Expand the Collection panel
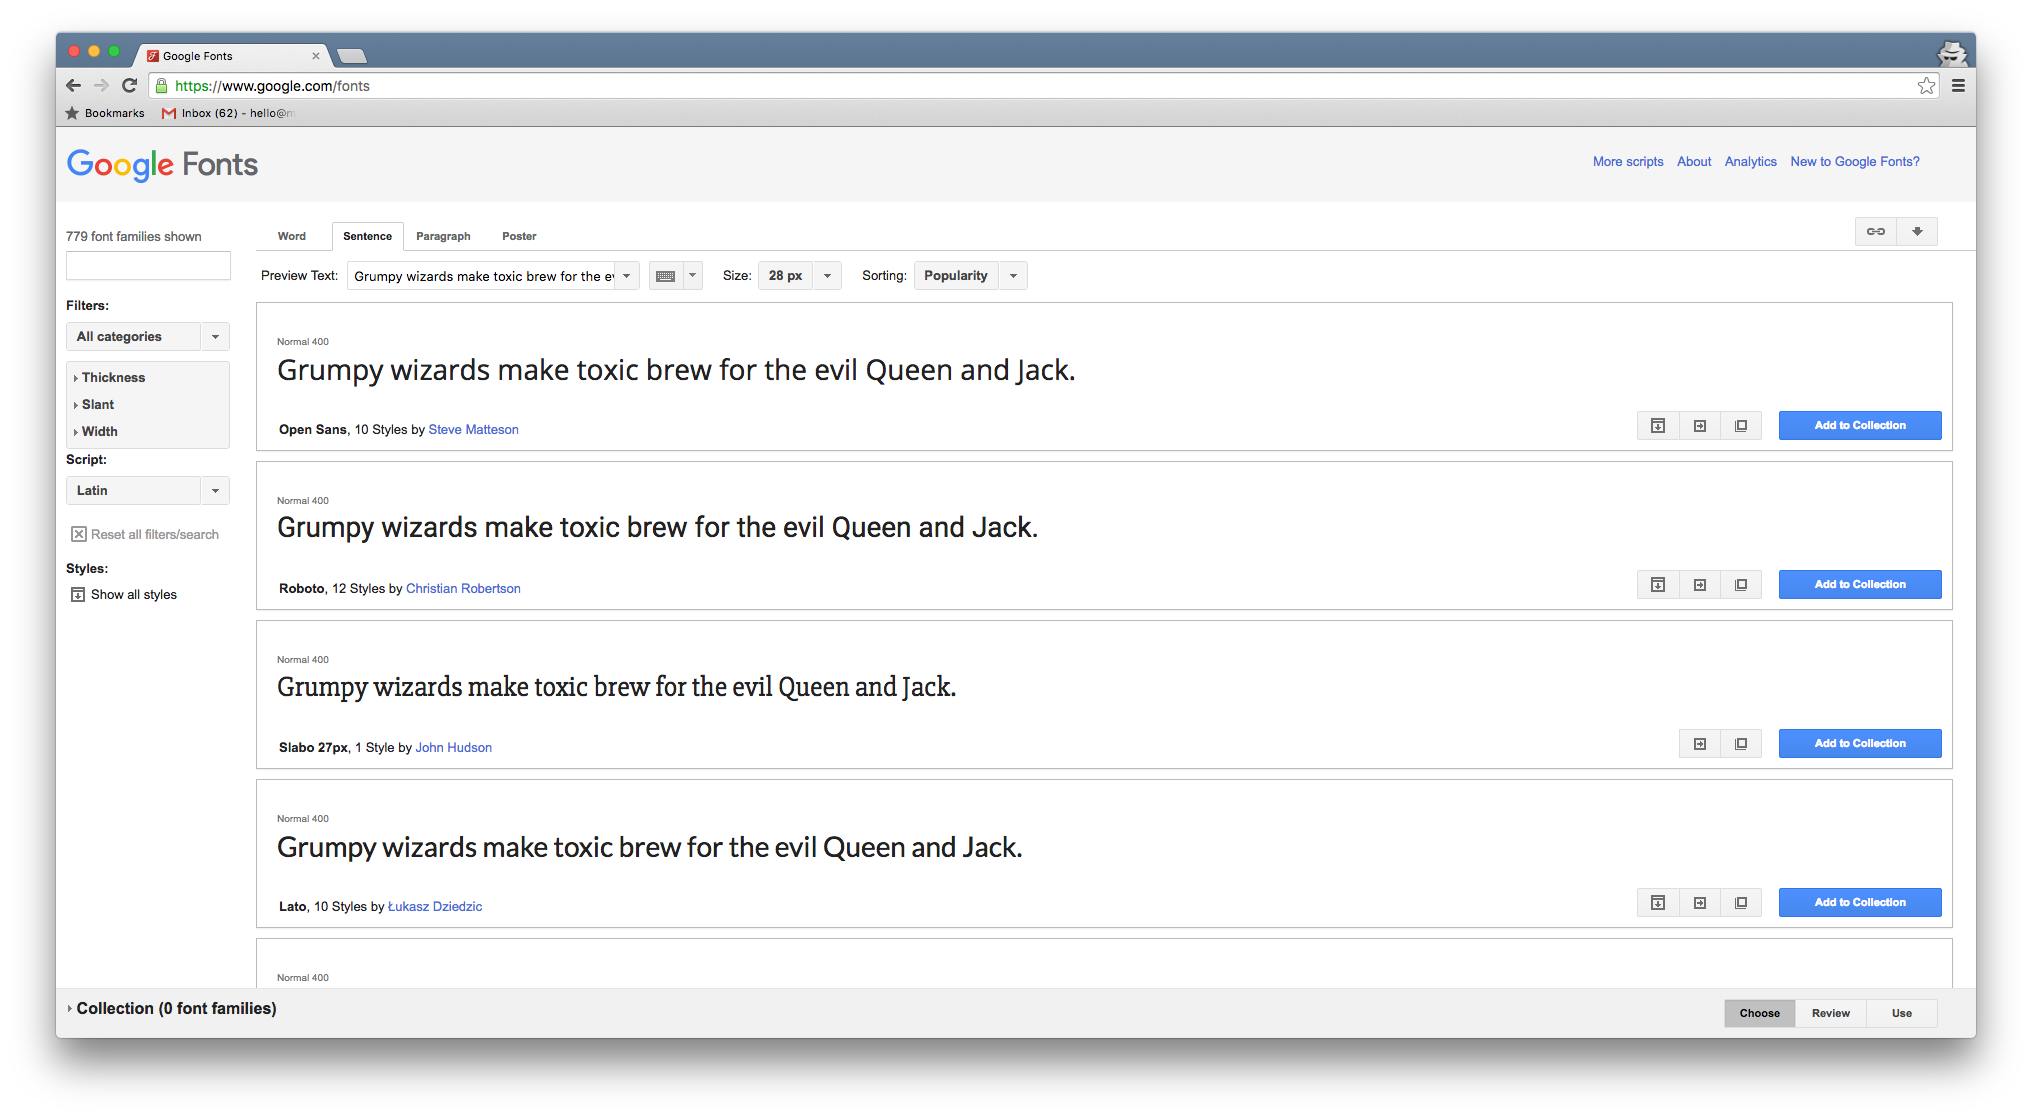Viewport: 2032px width, 1118px height. [x=171, y=1008]
